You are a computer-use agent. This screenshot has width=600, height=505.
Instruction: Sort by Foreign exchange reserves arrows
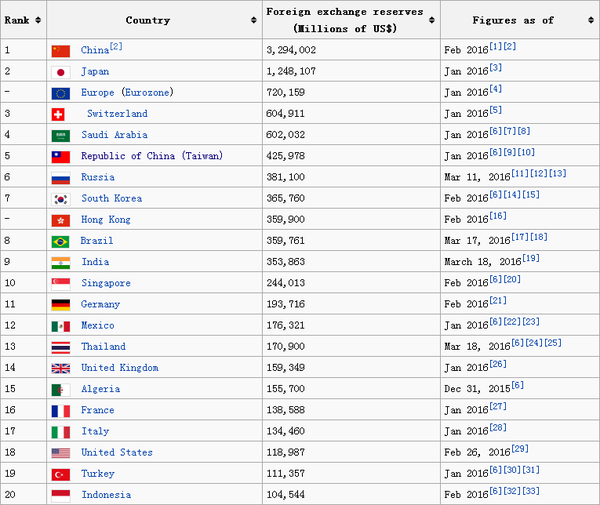pos(432,20)
